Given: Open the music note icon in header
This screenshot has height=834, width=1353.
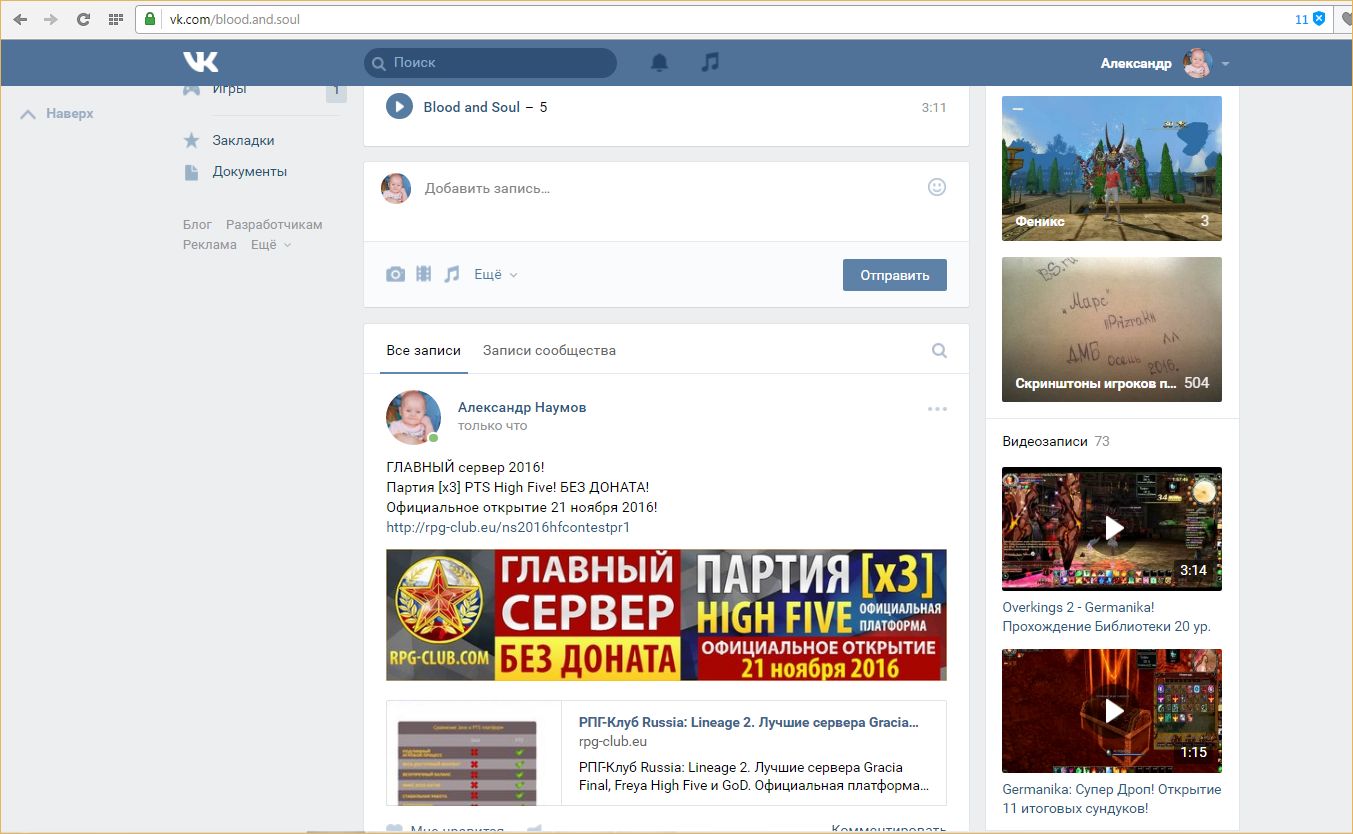Looking at the screenshot, I should tap(710, 62).
